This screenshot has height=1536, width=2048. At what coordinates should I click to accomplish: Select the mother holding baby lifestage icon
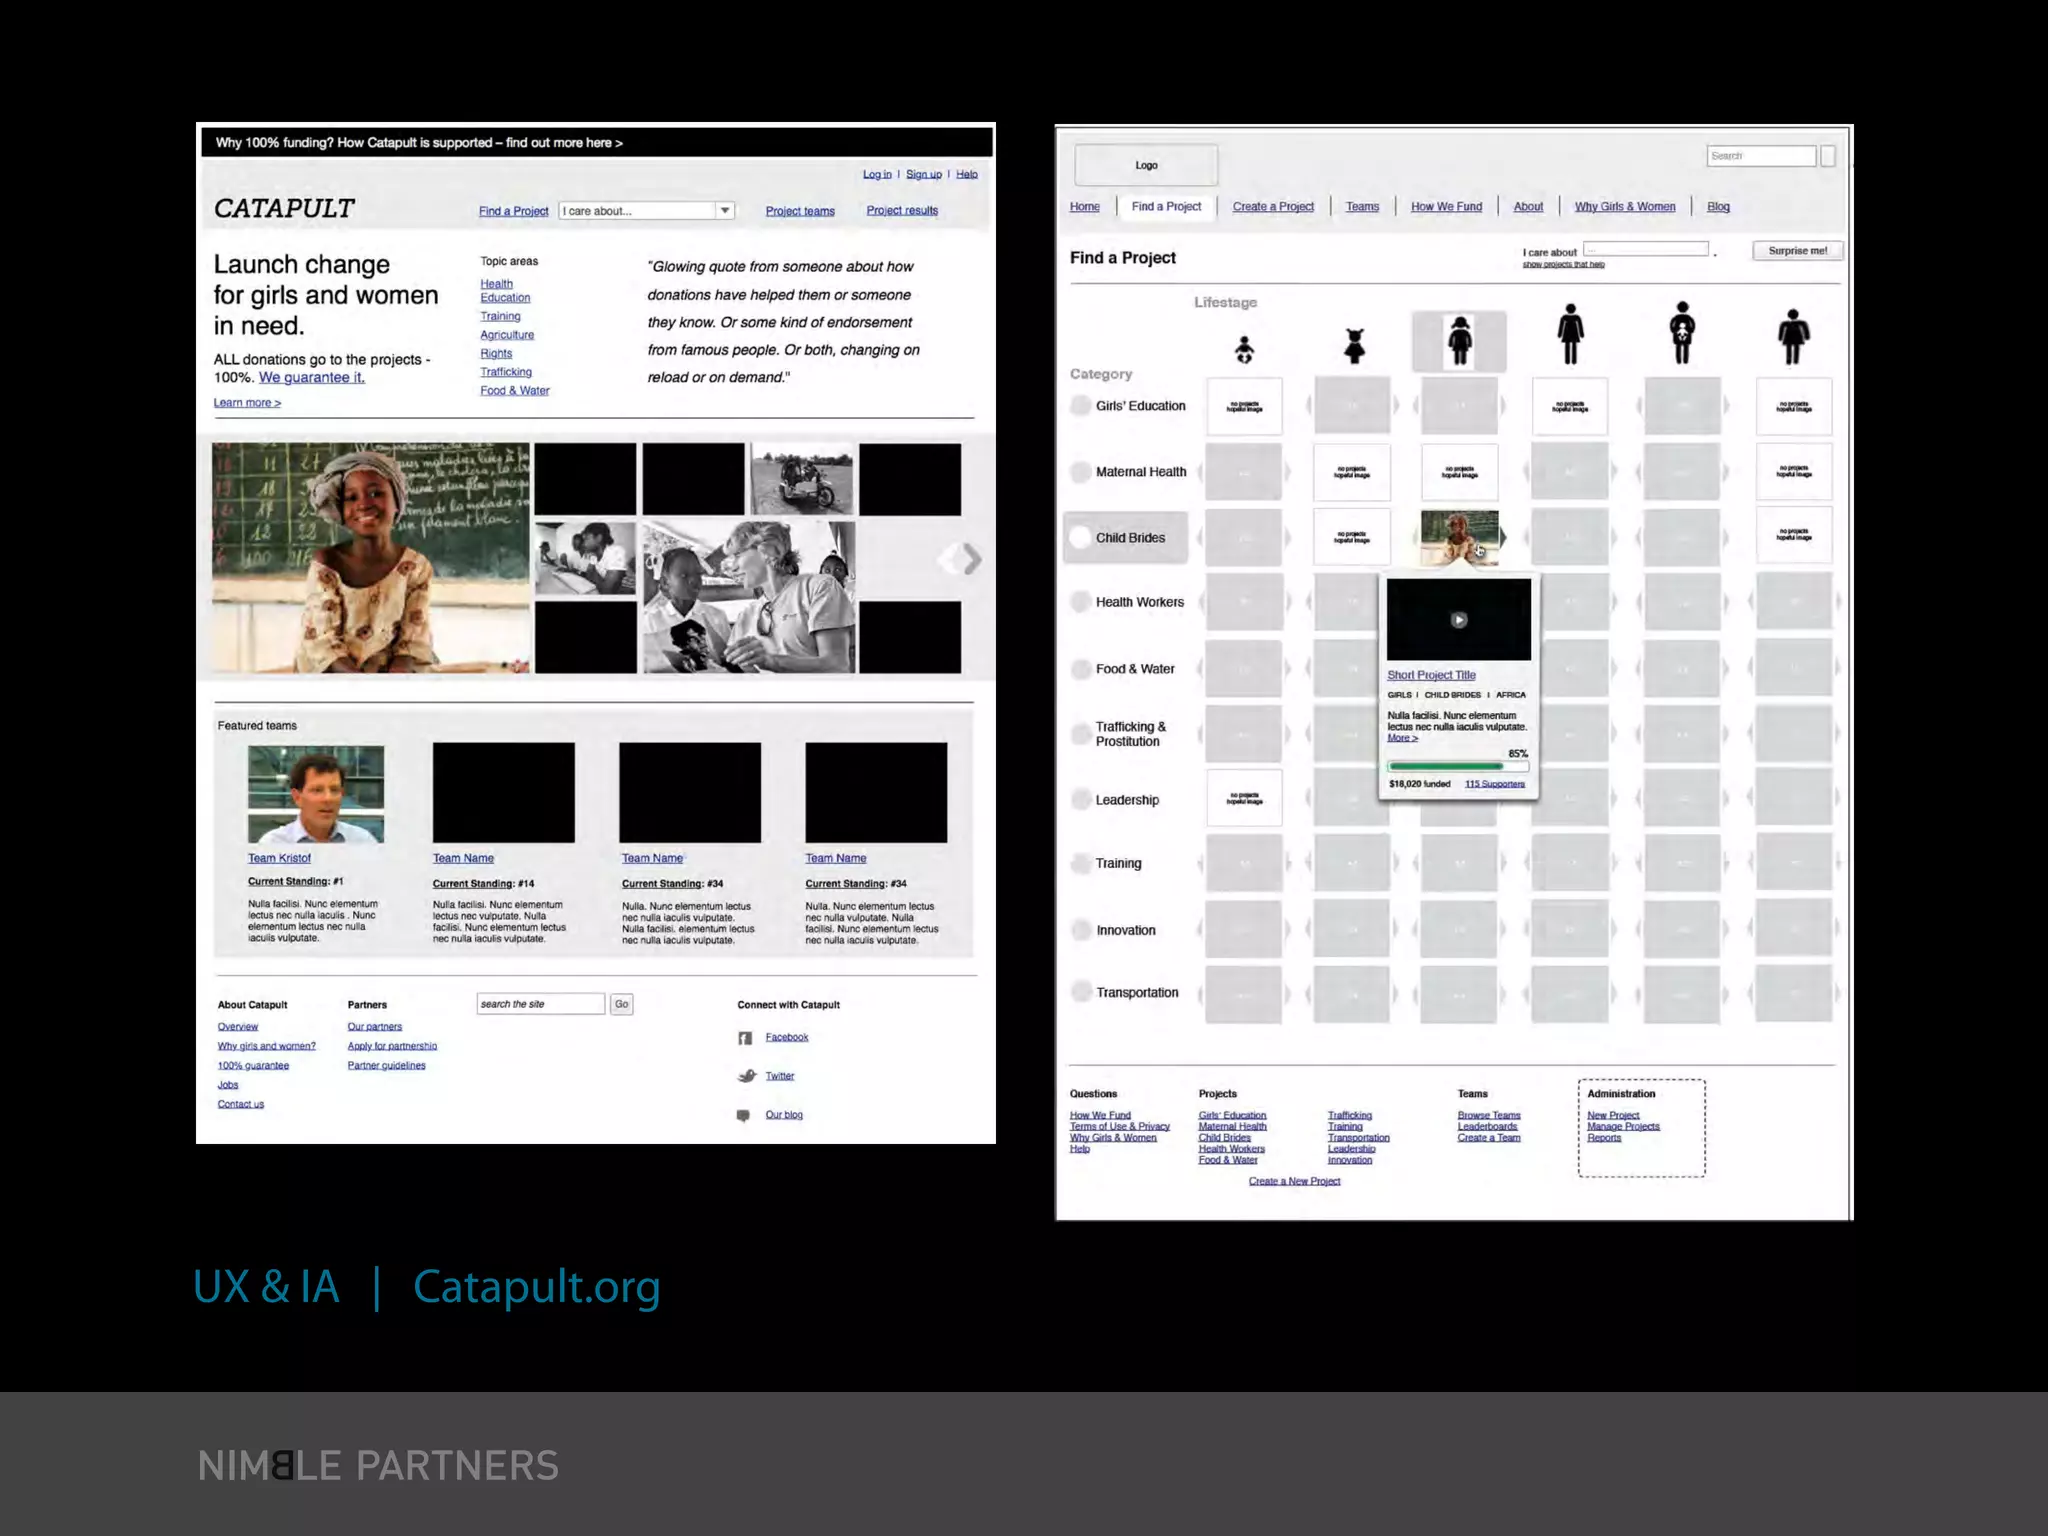click(x=1682, y=333)
